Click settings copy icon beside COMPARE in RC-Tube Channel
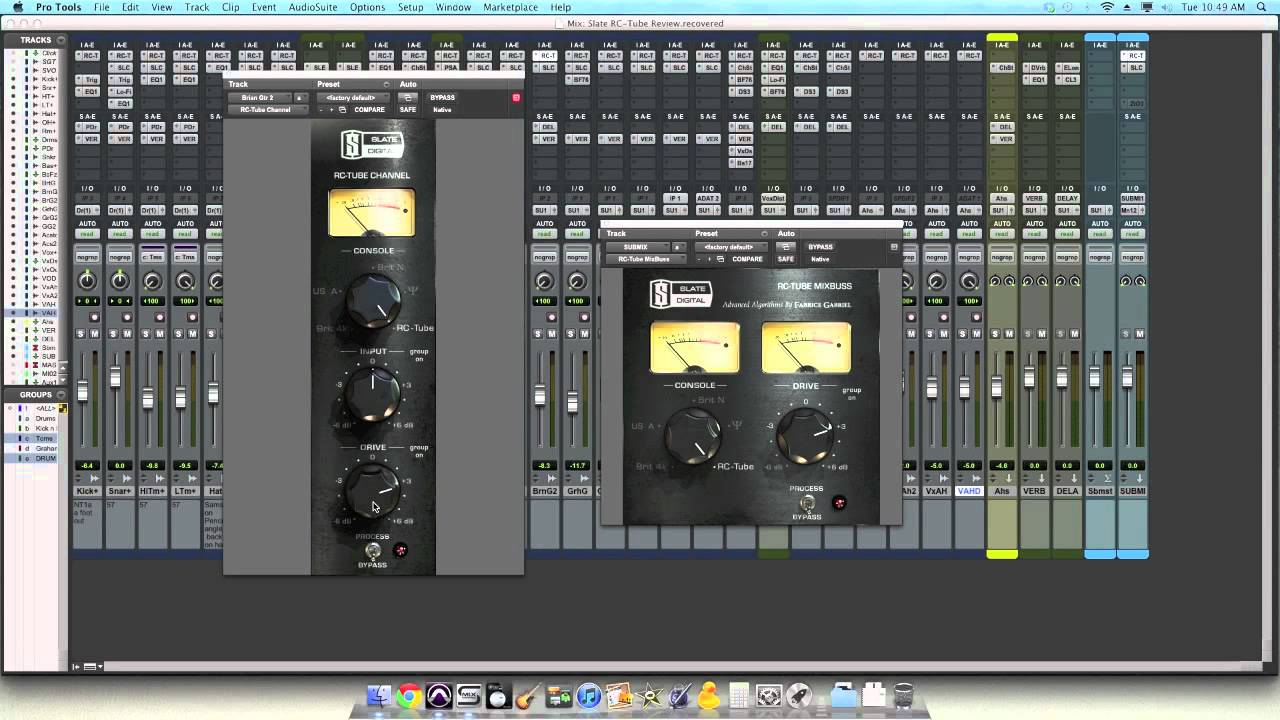Screen dimensions: 1280x720 [343, 110]
